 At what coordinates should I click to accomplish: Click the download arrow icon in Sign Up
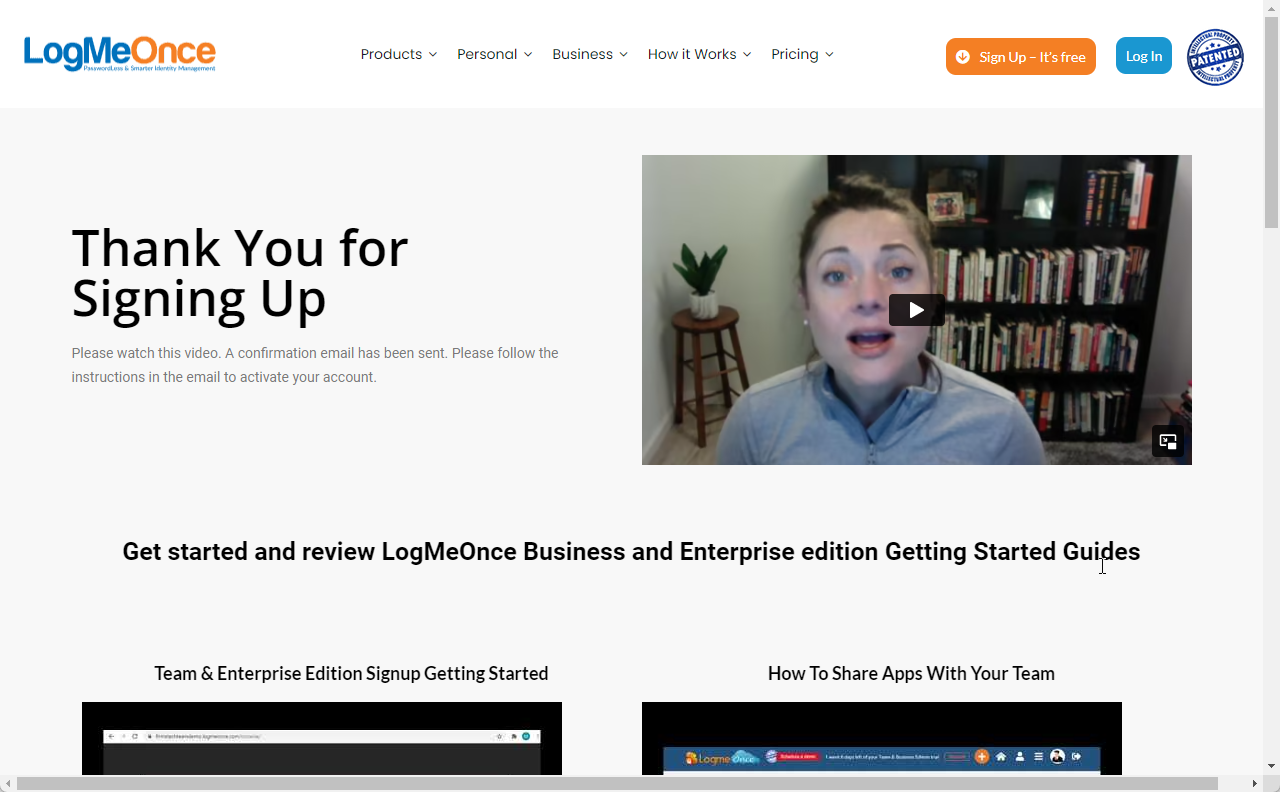[962, 57]
